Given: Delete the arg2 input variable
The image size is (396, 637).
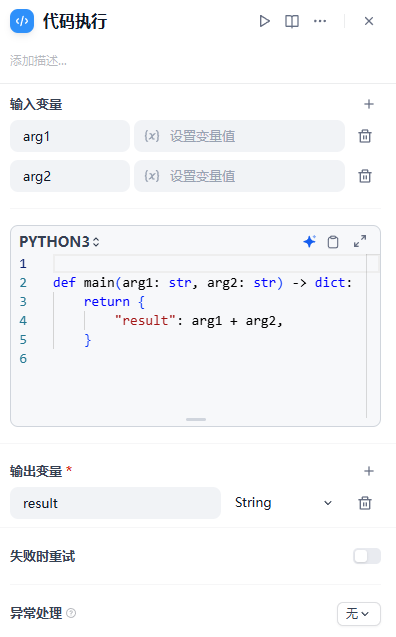Looking at the screenshot, I should pos(365,176).
